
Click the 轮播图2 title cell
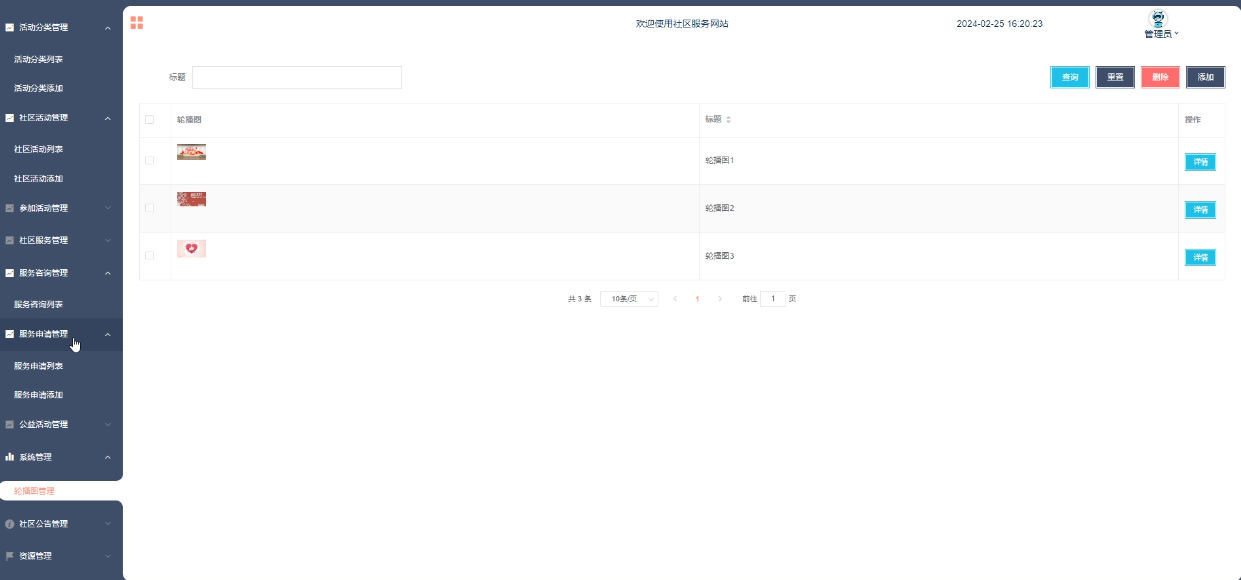click(720, 209)
